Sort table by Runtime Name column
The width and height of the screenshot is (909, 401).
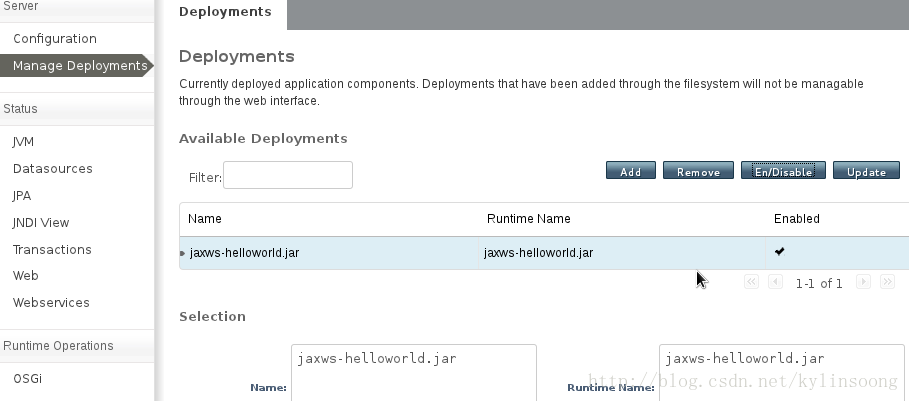(x=529, y=218)
